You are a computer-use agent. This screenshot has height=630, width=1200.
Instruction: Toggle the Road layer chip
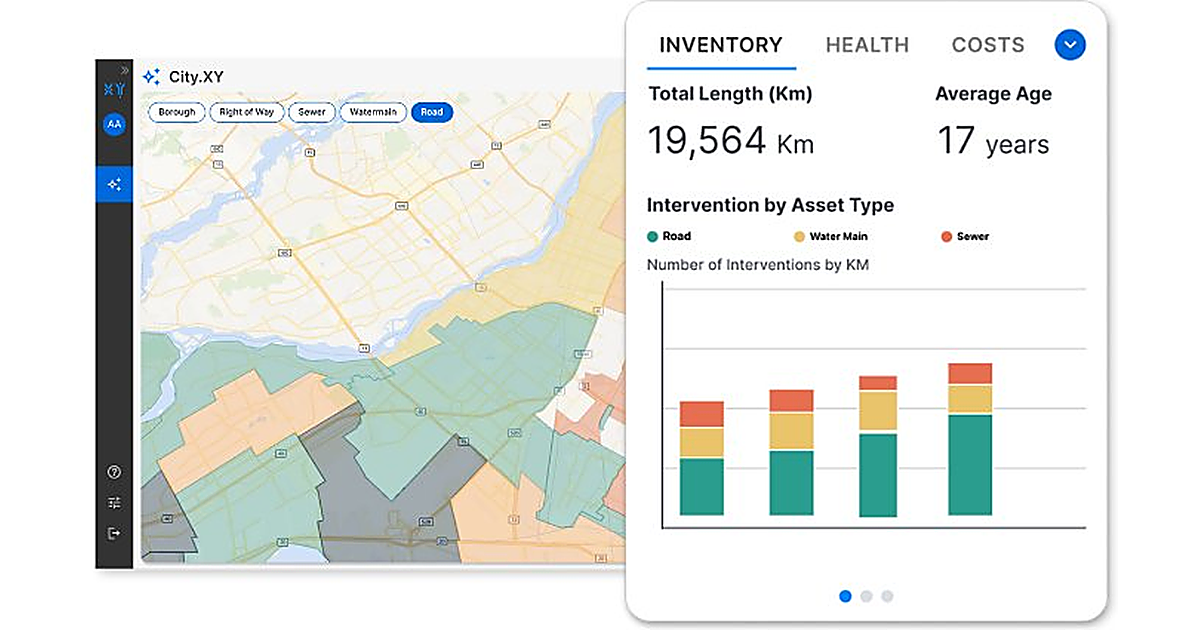click(x=432, y=112)
